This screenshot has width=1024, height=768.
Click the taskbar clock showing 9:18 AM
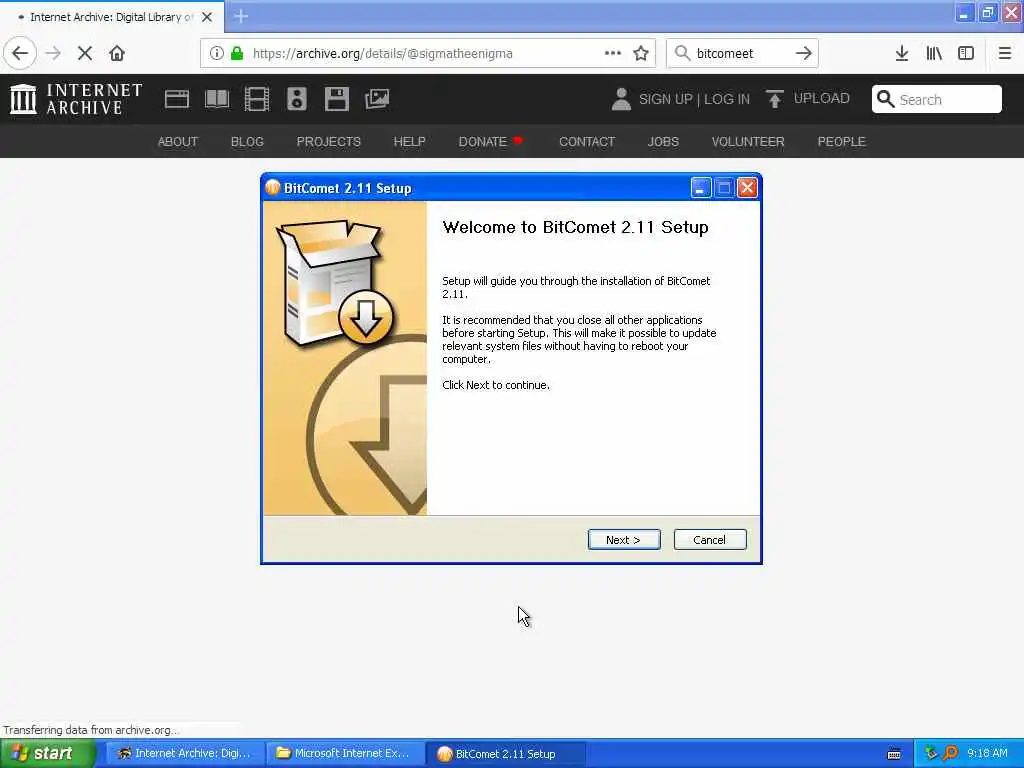tap(987, 753)
